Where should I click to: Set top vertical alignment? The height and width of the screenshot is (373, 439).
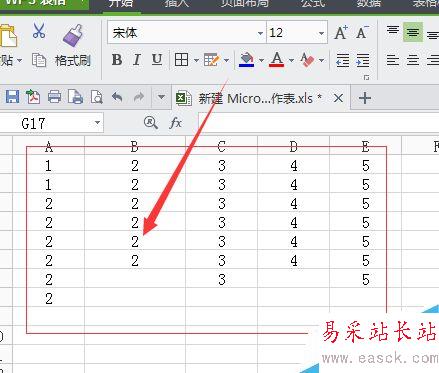393,31
